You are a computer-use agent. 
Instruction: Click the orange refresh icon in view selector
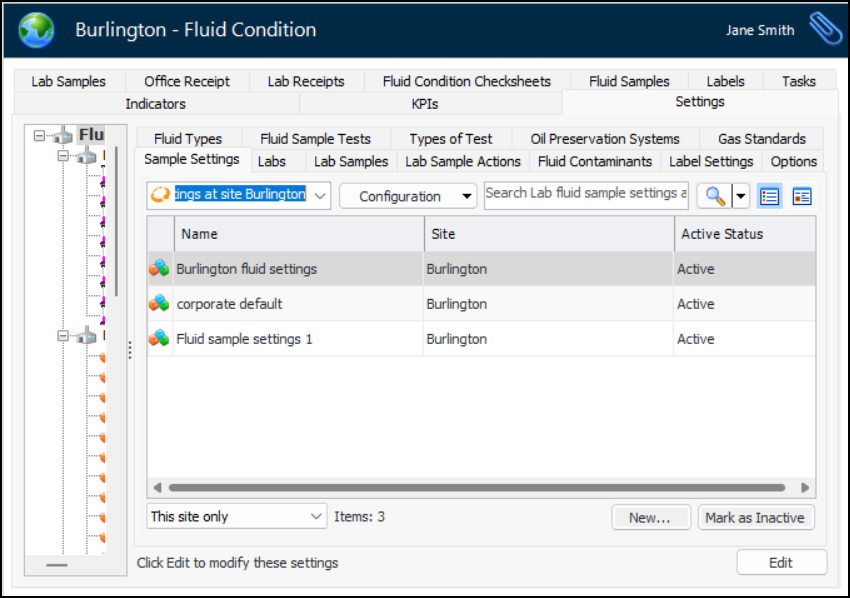[160, 195]
